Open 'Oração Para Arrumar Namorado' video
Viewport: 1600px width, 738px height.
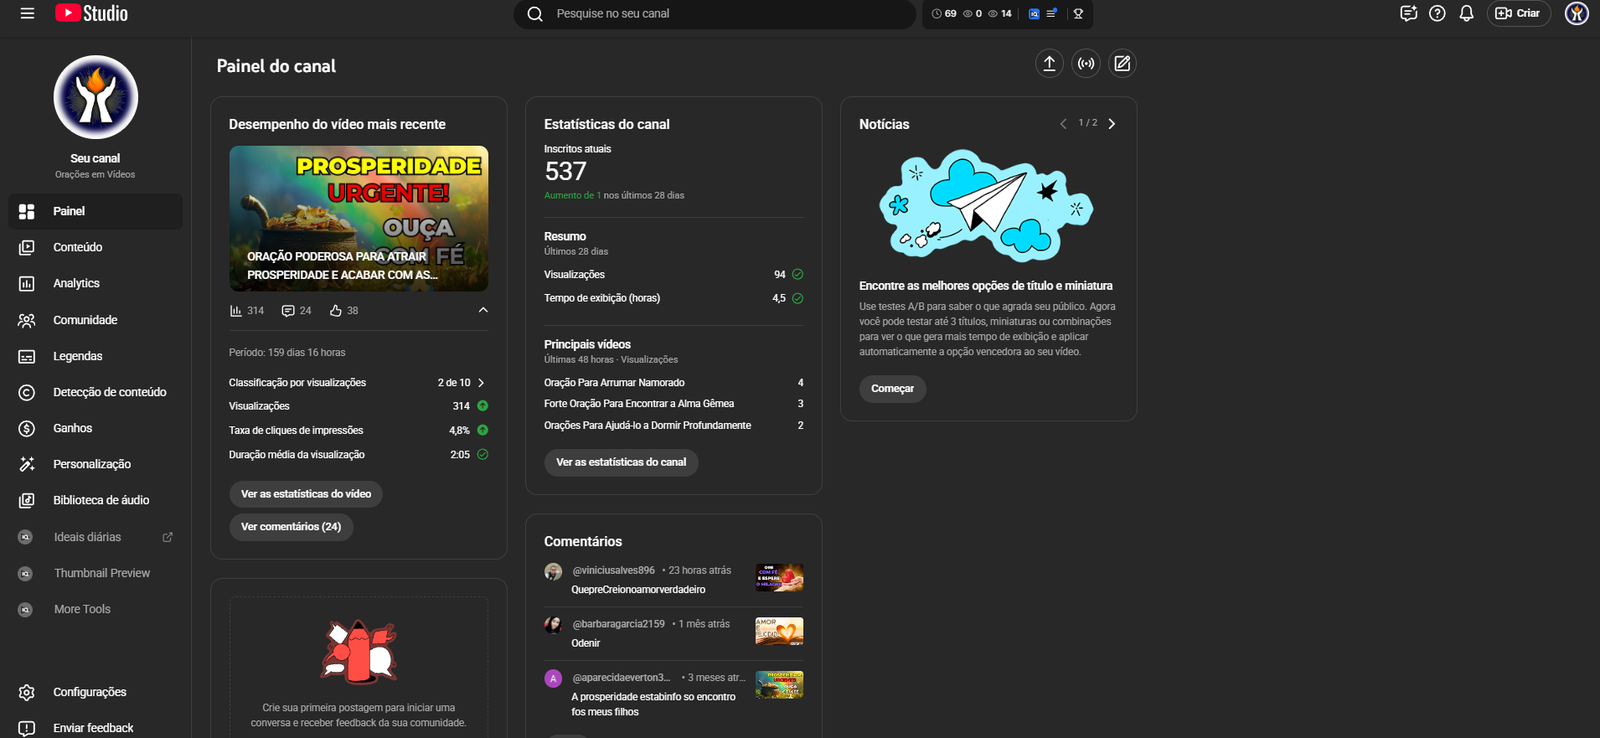(614, 383)
